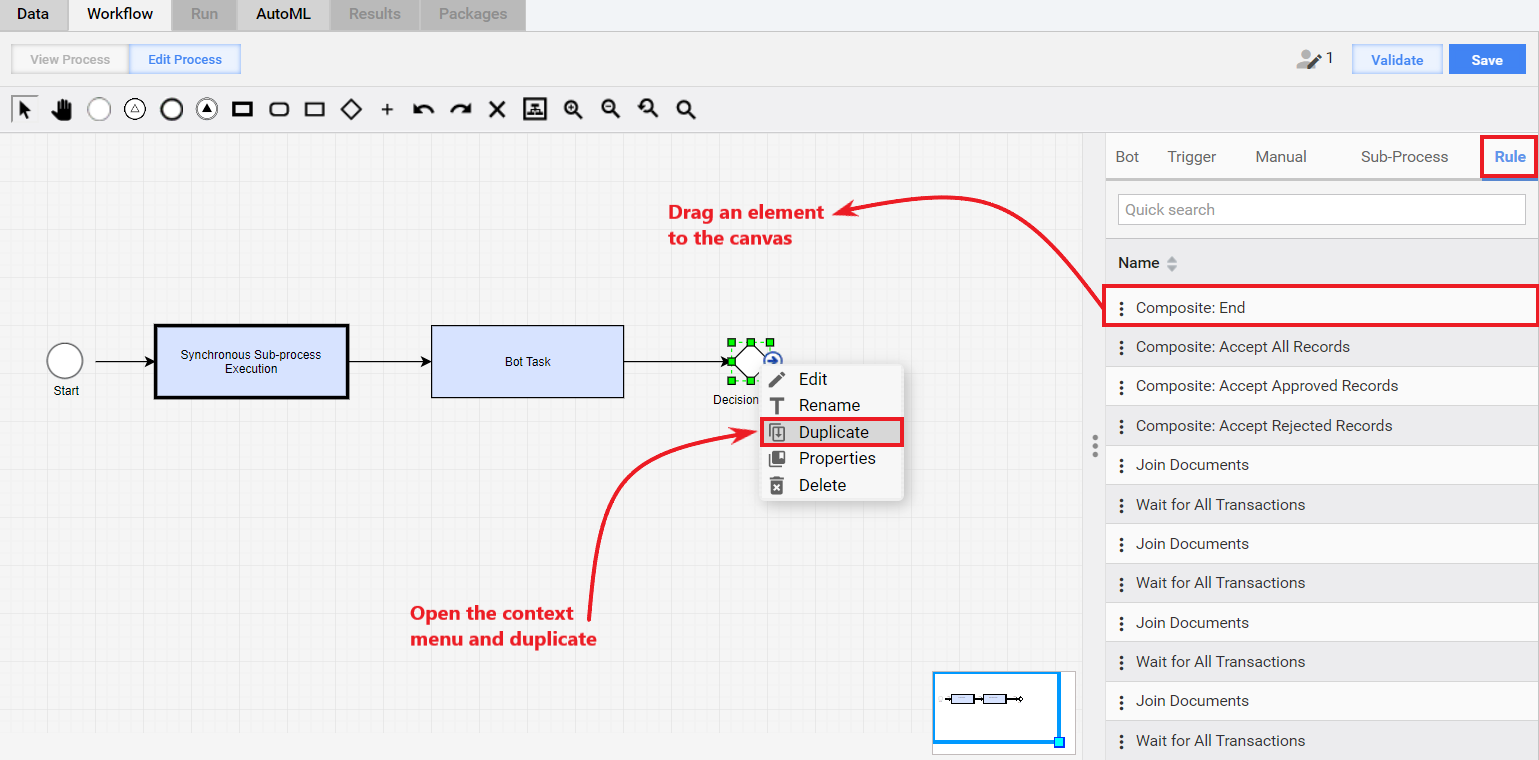Click the user editing count icon
Screen dimensions: 1539x760
tap(1309, 59)
